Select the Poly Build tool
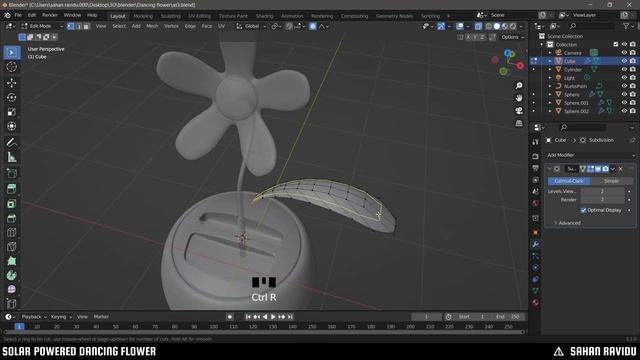Screen dimensions: 640x360 [x=11, y=261]
